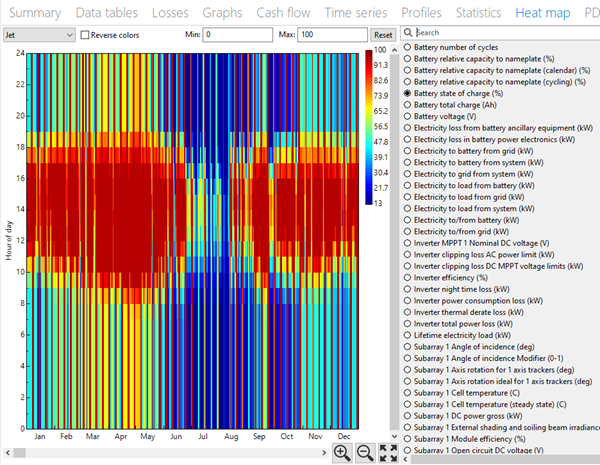
Task: Choose Electricity to grid from system (kW)
Action: 407,174
